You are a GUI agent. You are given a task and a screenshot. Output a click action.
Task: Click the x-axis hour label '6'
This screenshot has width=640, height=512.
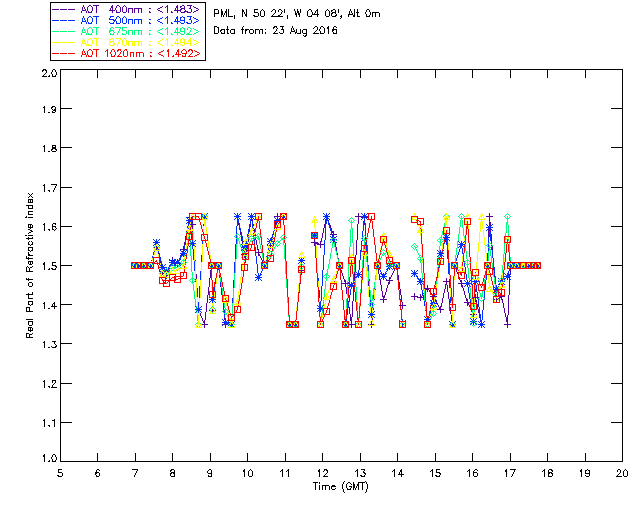(98, 473)
